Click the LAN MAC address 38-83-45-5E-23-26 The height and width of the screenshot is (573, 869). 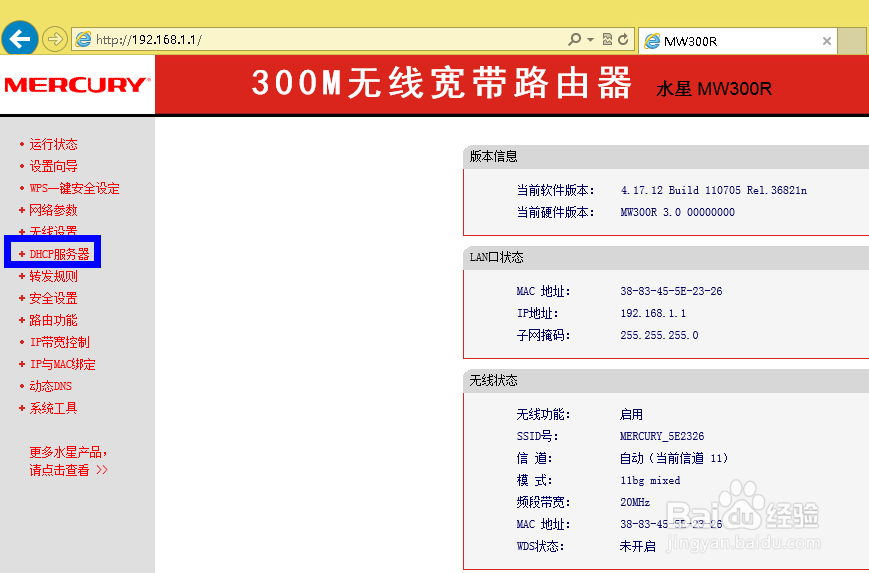[671, 291]
